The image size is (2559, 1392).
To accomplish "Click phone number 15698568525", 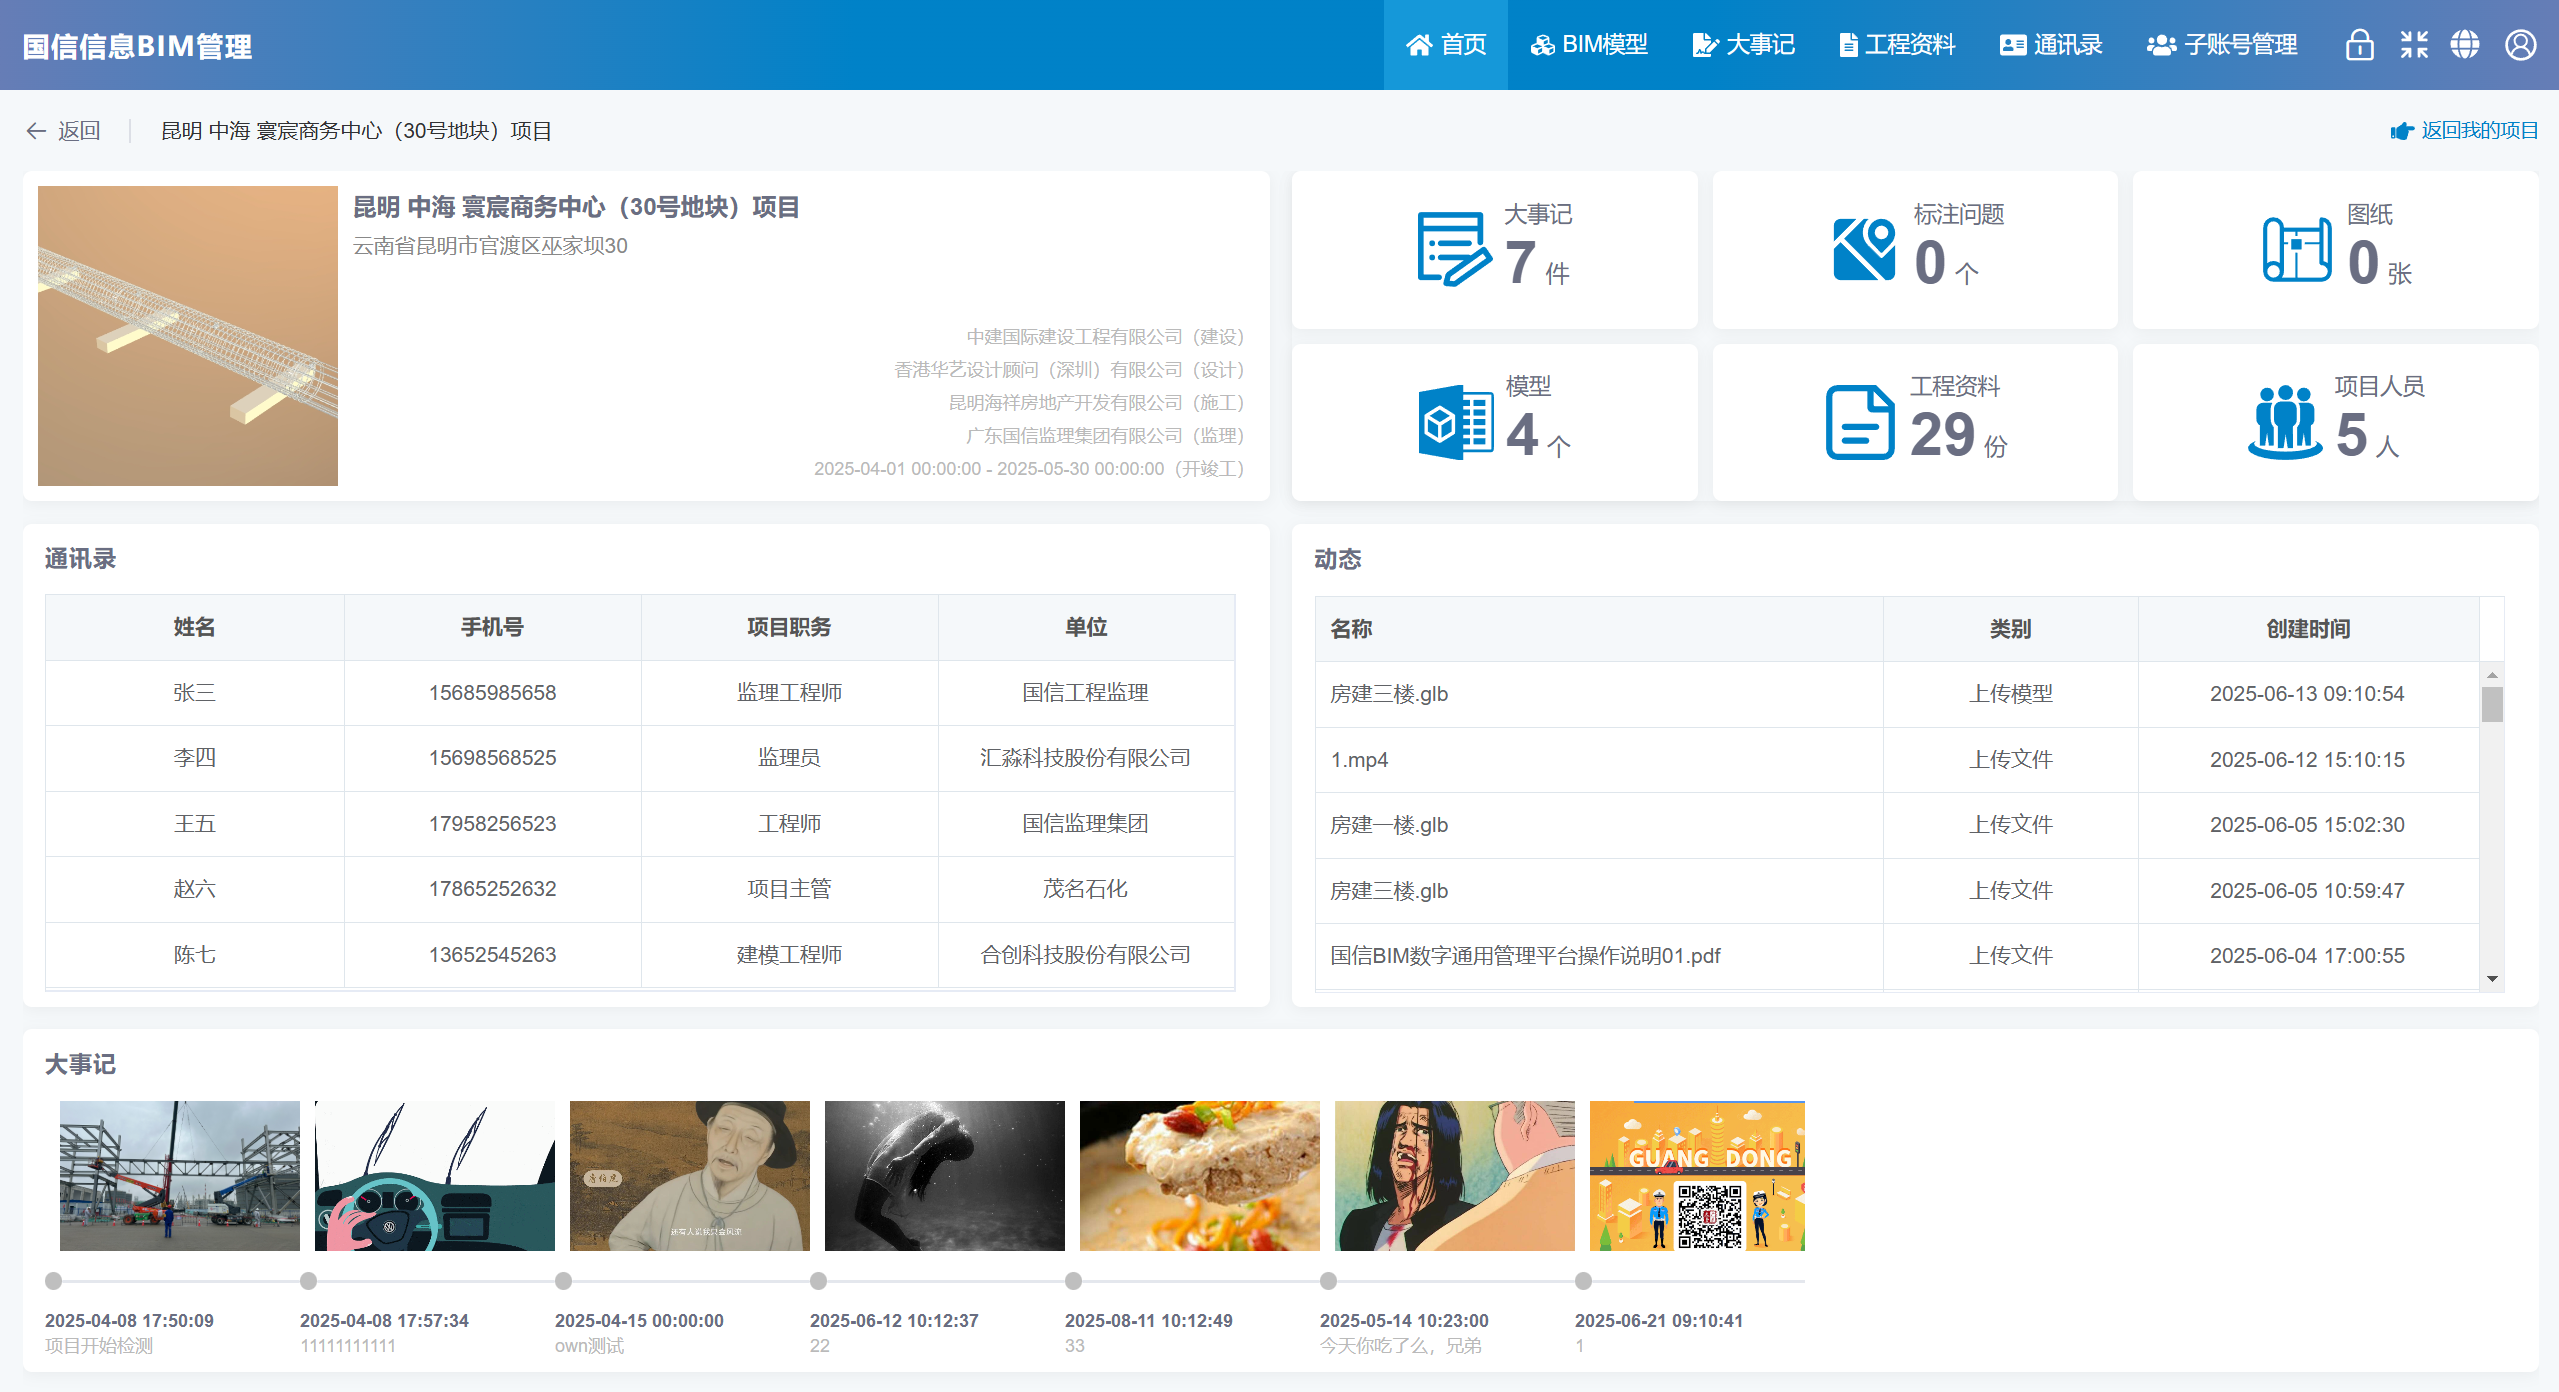I will [492, 758].
